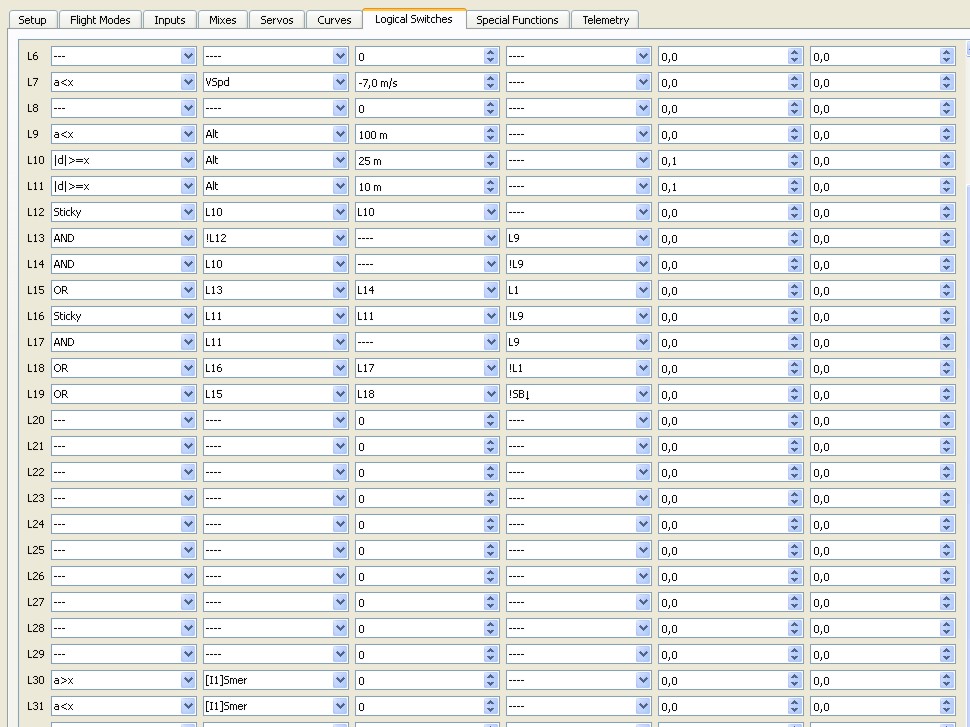Open the empty L20 function dropdown
Image resolution: width=970 pixels, height=727 pixels.
188,421
